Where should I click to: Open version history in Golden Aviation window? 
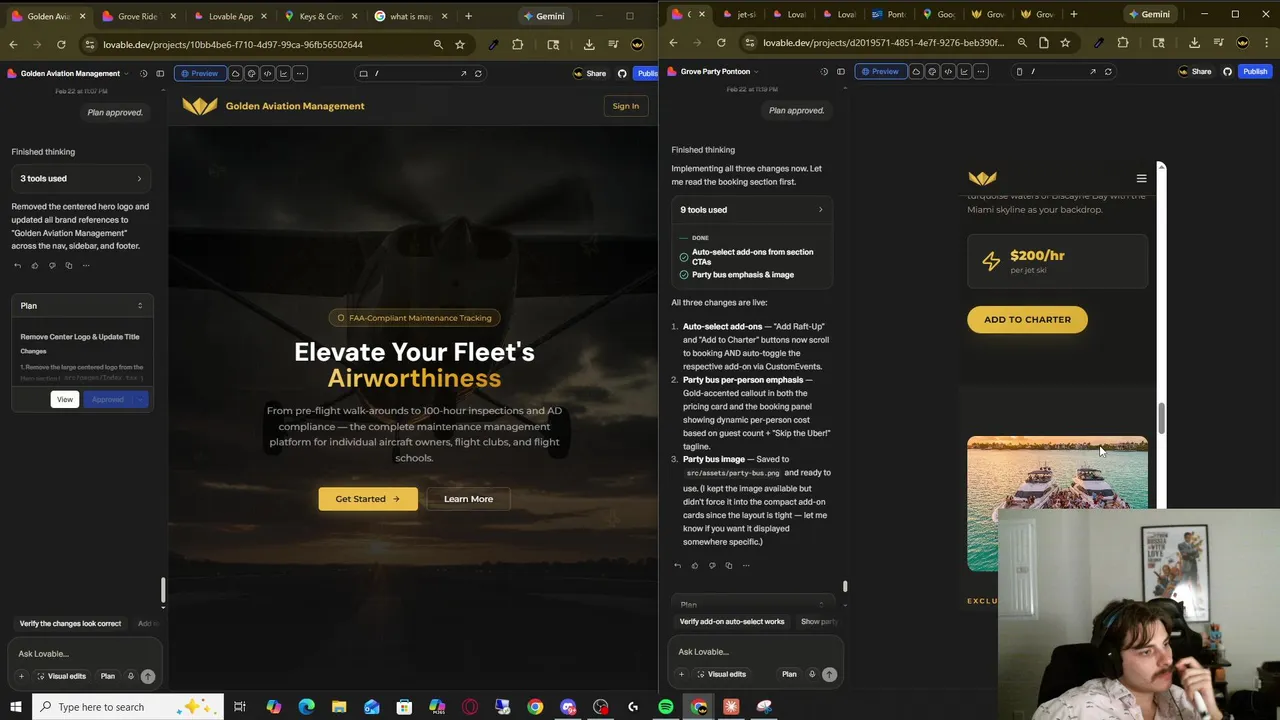143,73
